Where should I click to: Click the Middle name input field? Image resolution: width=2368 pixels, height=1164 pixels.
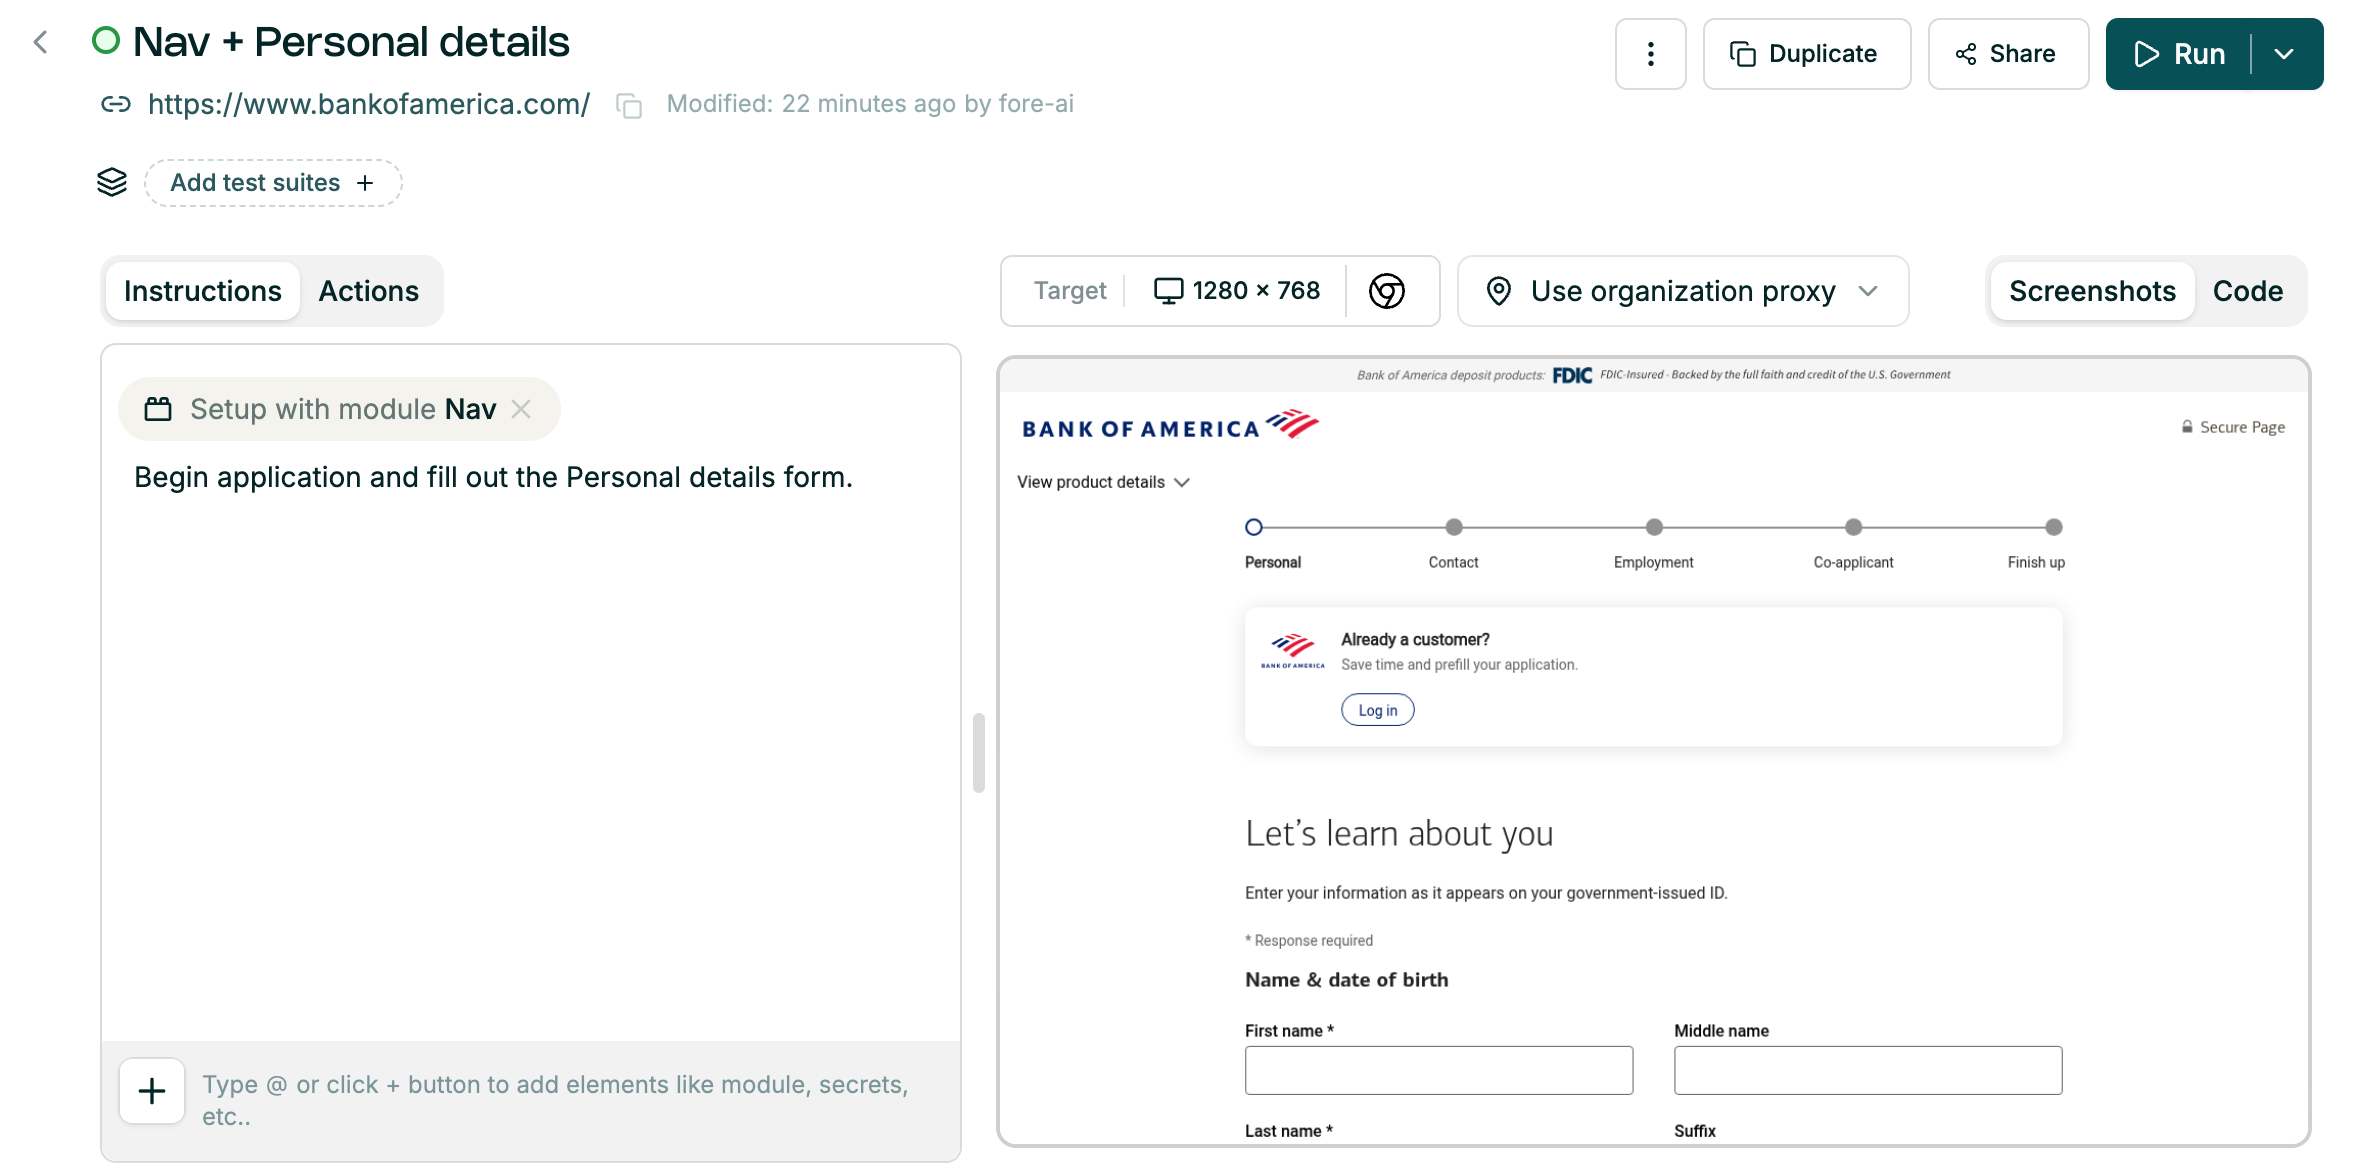tap(1868, 1070)
